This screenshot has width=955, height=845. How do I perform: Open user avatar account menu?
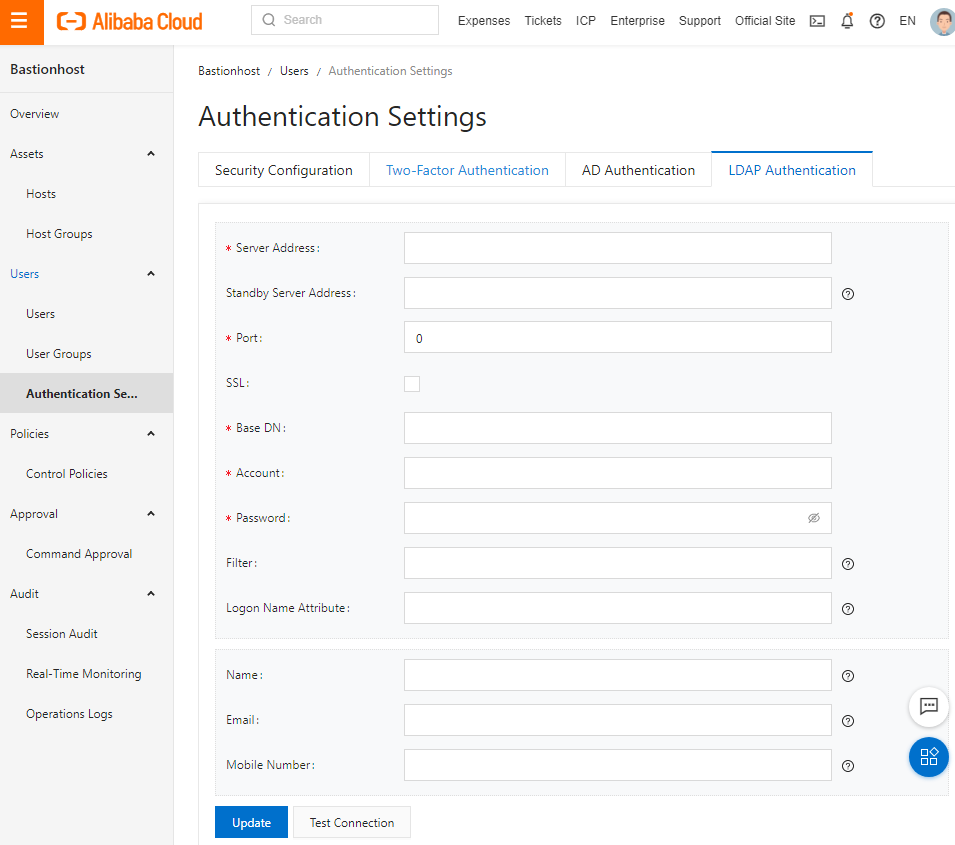(942, 22)
